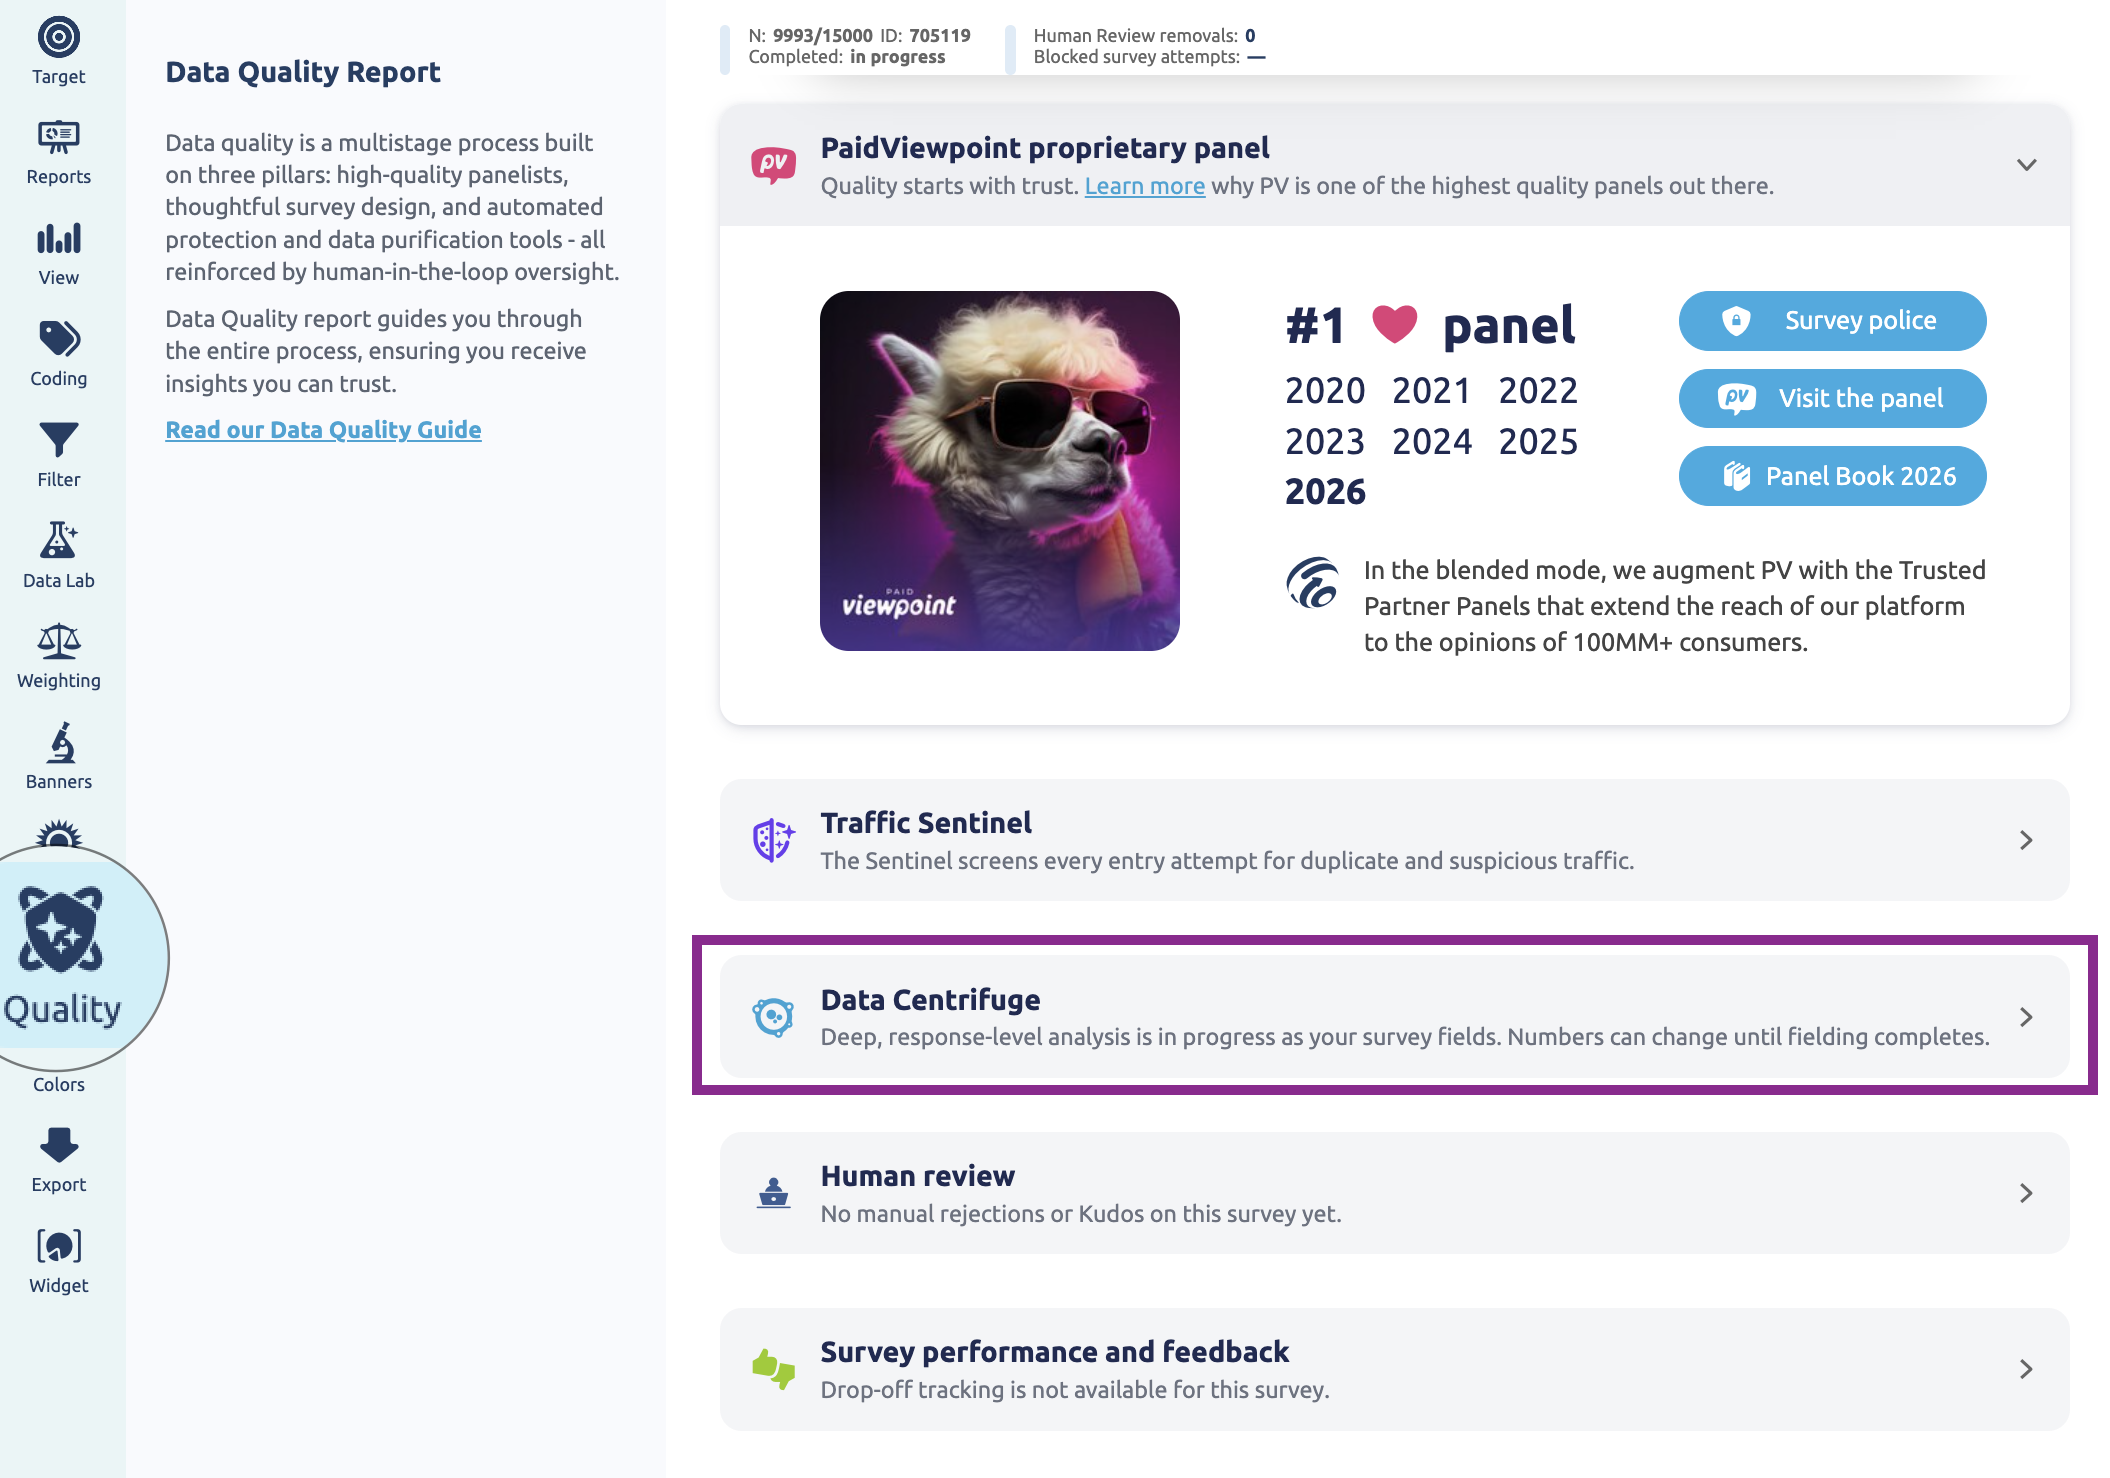Open the Filter funnel icon
This screenshot has width=2110, height=1478.
click(x=58, y=440)
